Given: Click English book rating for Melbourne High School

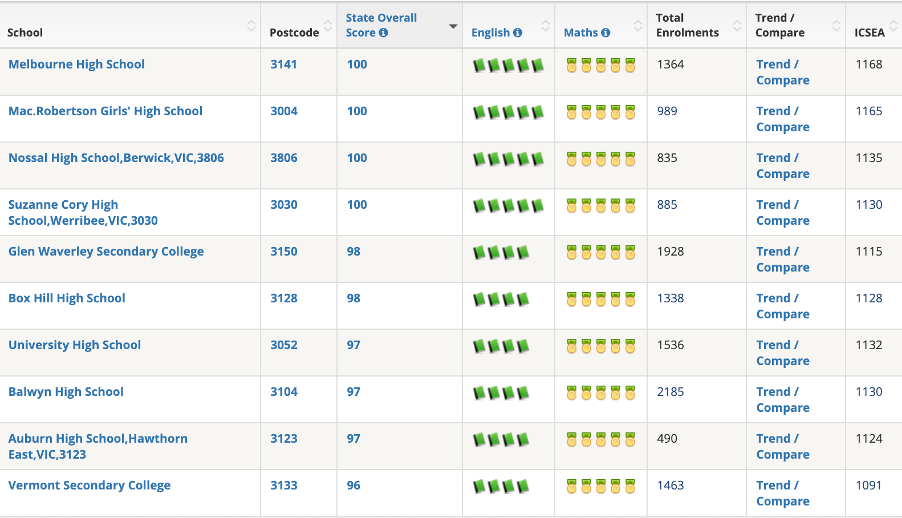Looking at the screenshot, I should click(x=508, y=65).
